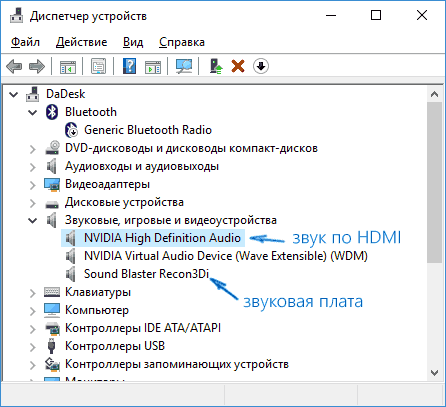Expand the Видеоадаптеры category
The width and height of the screenshot is (446, 407).
click(x=33, y=185)
